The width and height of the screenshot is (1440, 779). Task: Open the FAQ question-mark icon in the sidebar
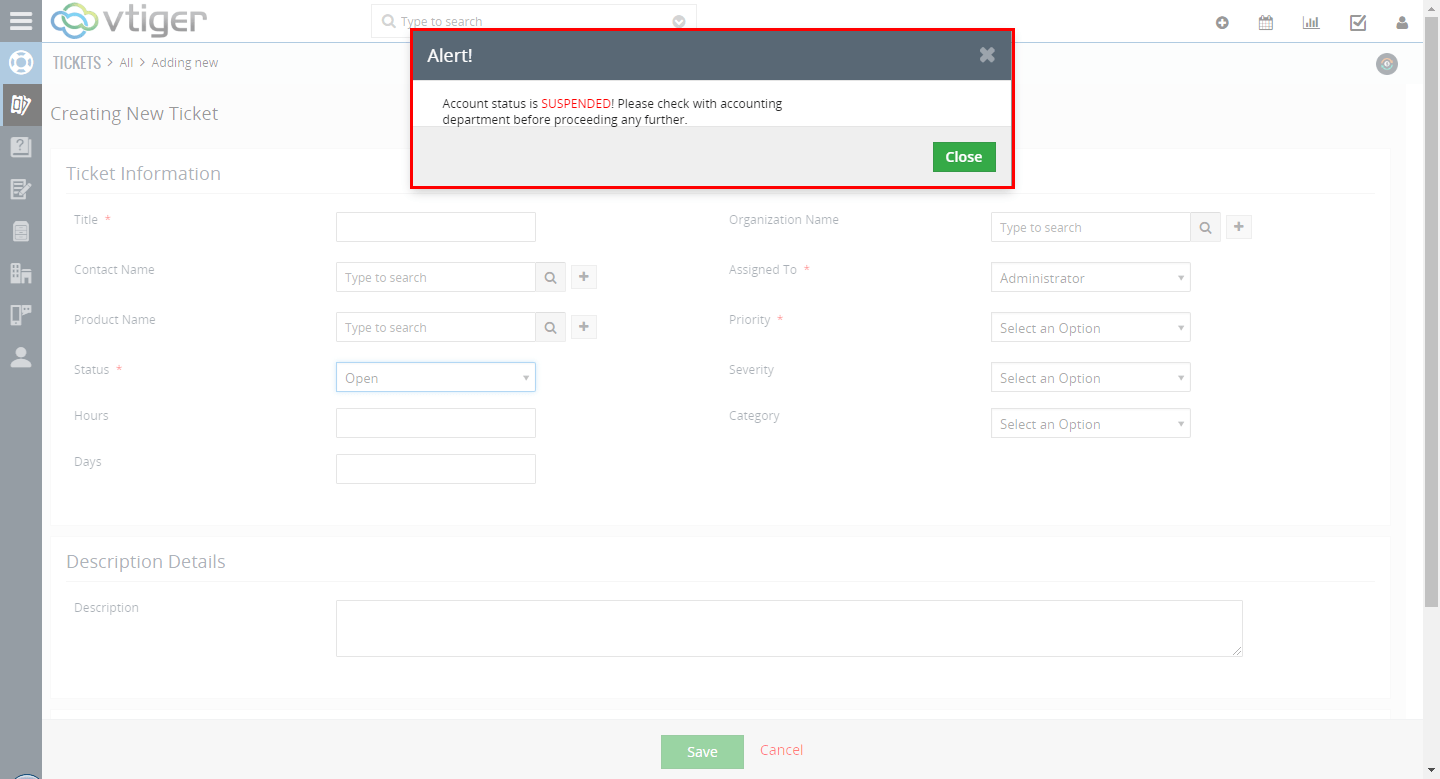(21, 146)
